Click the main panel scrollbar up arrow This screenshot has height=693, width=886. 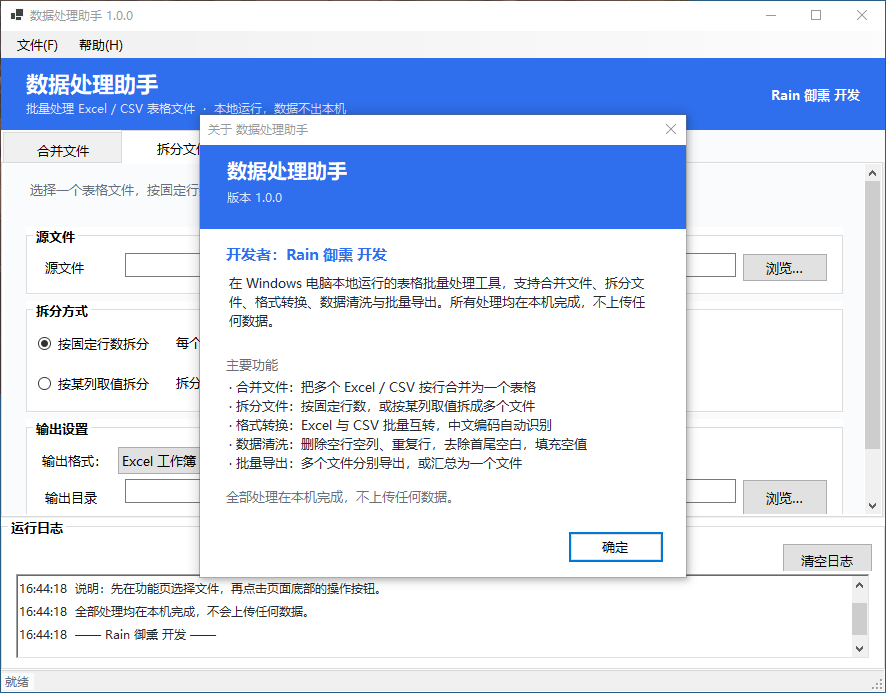[x=872, y=173]
